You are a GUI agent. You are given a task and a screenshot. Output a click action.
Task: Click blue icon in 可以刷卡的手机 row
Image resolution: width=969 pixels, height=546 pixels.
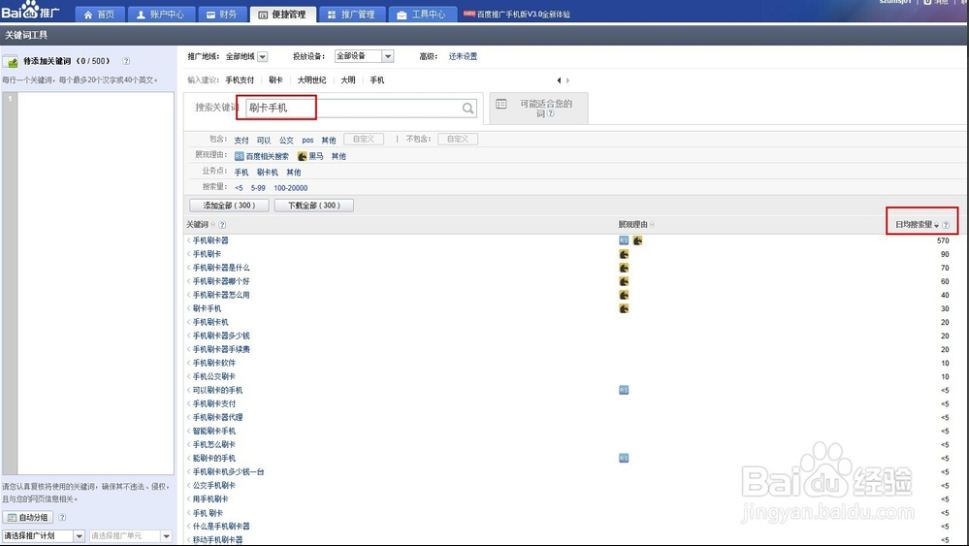pyautogui.click(x=624, y=390)
